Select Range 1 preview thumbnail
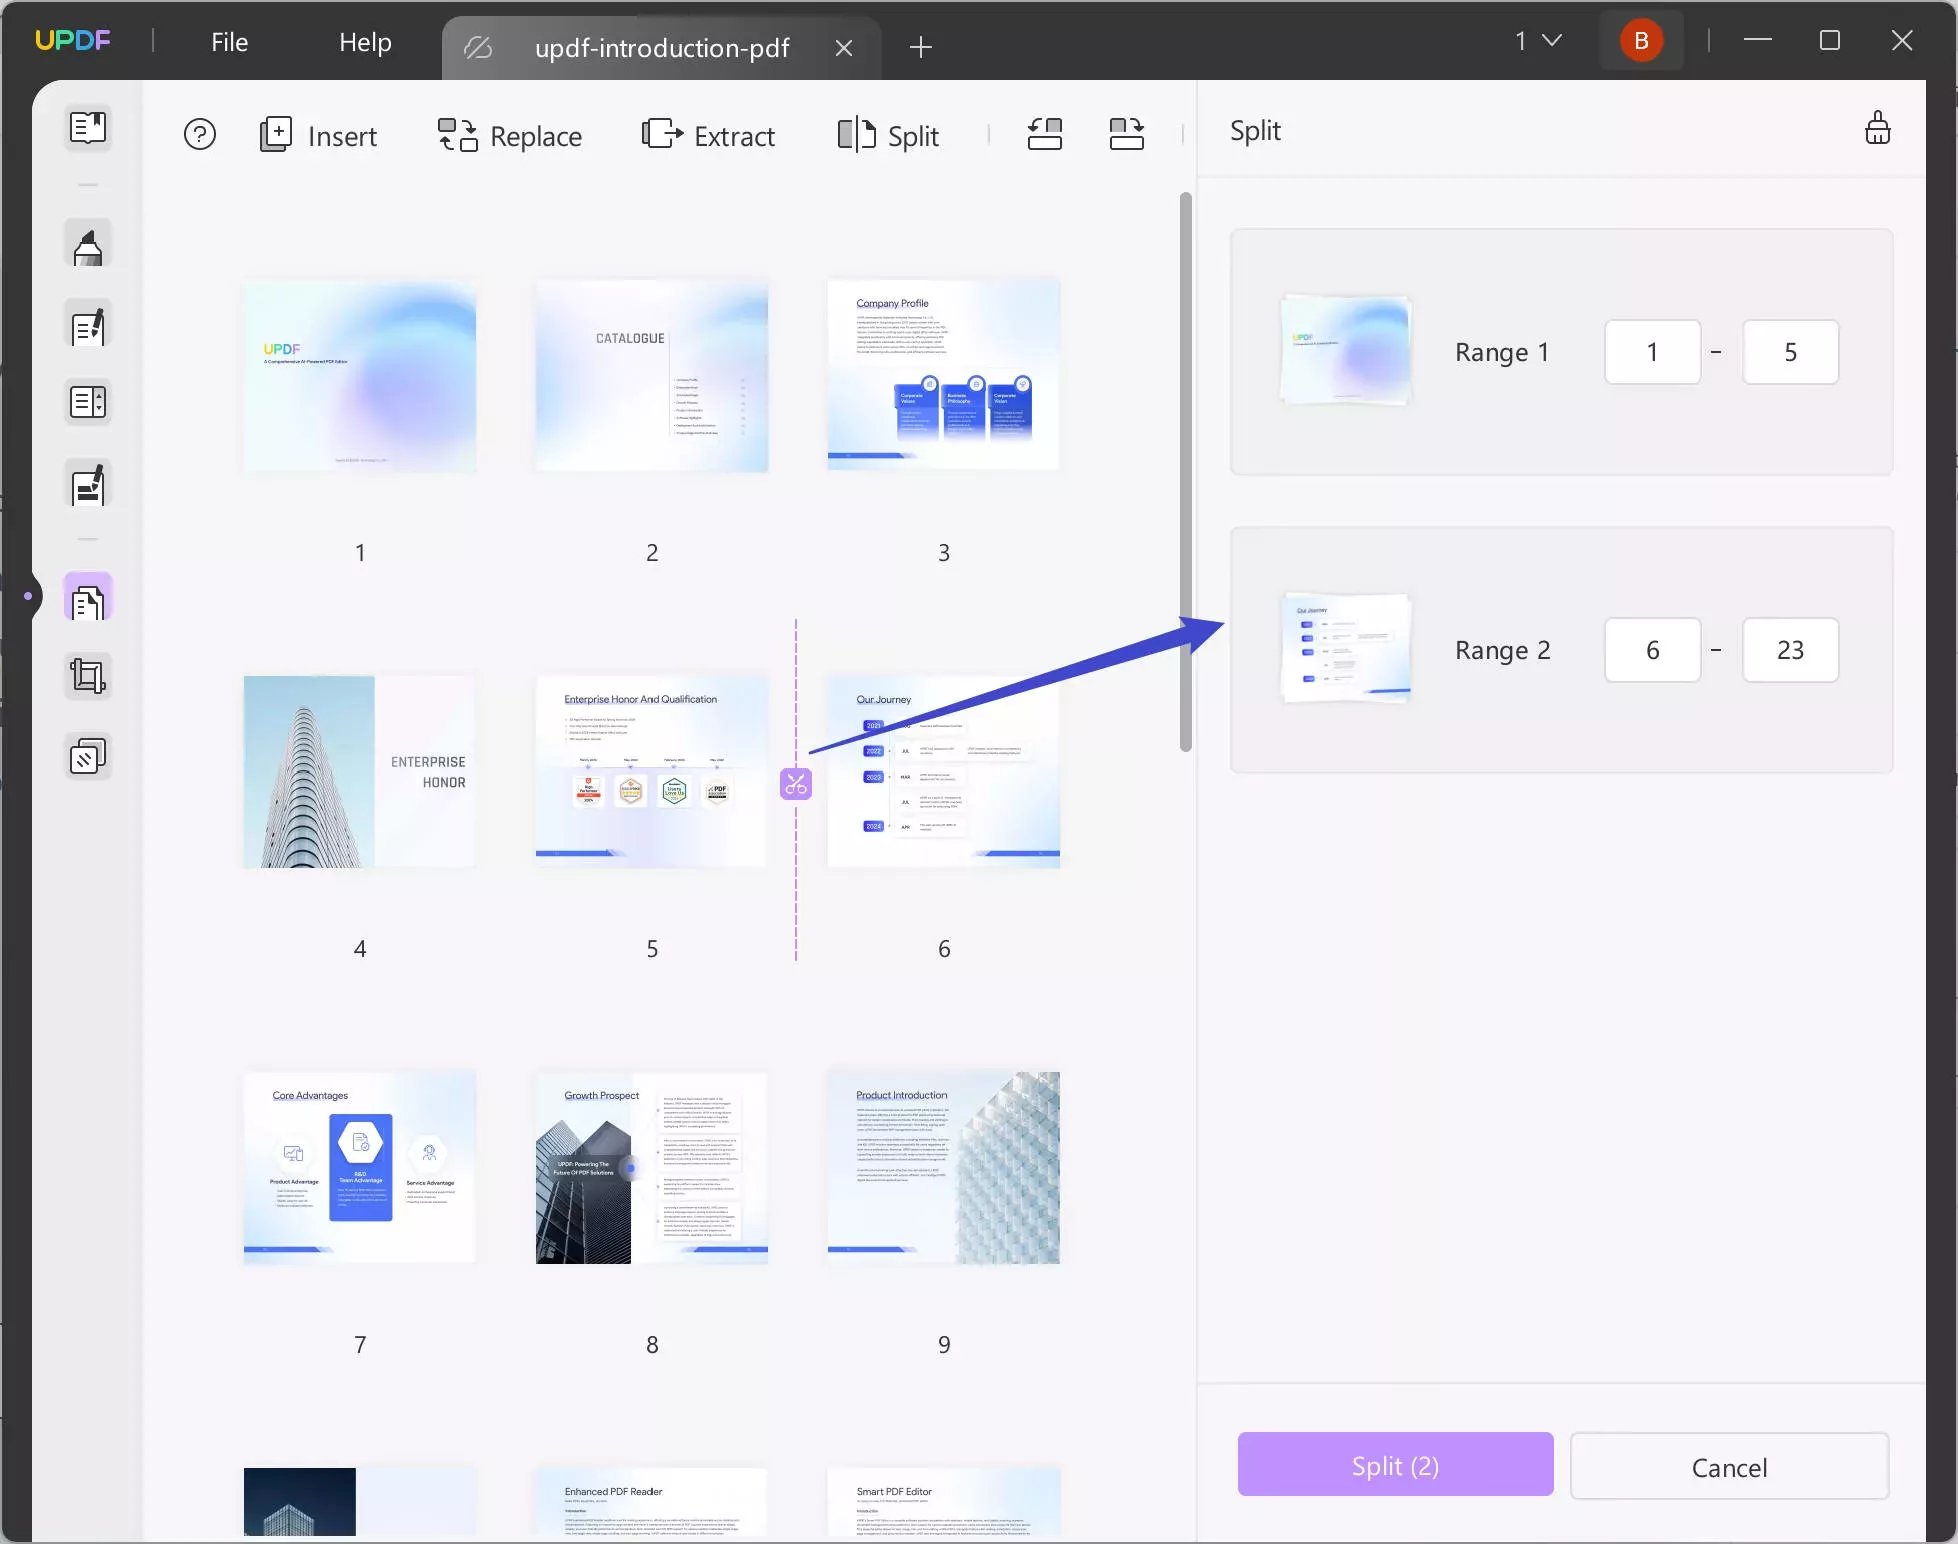 tap(1346, 350)
